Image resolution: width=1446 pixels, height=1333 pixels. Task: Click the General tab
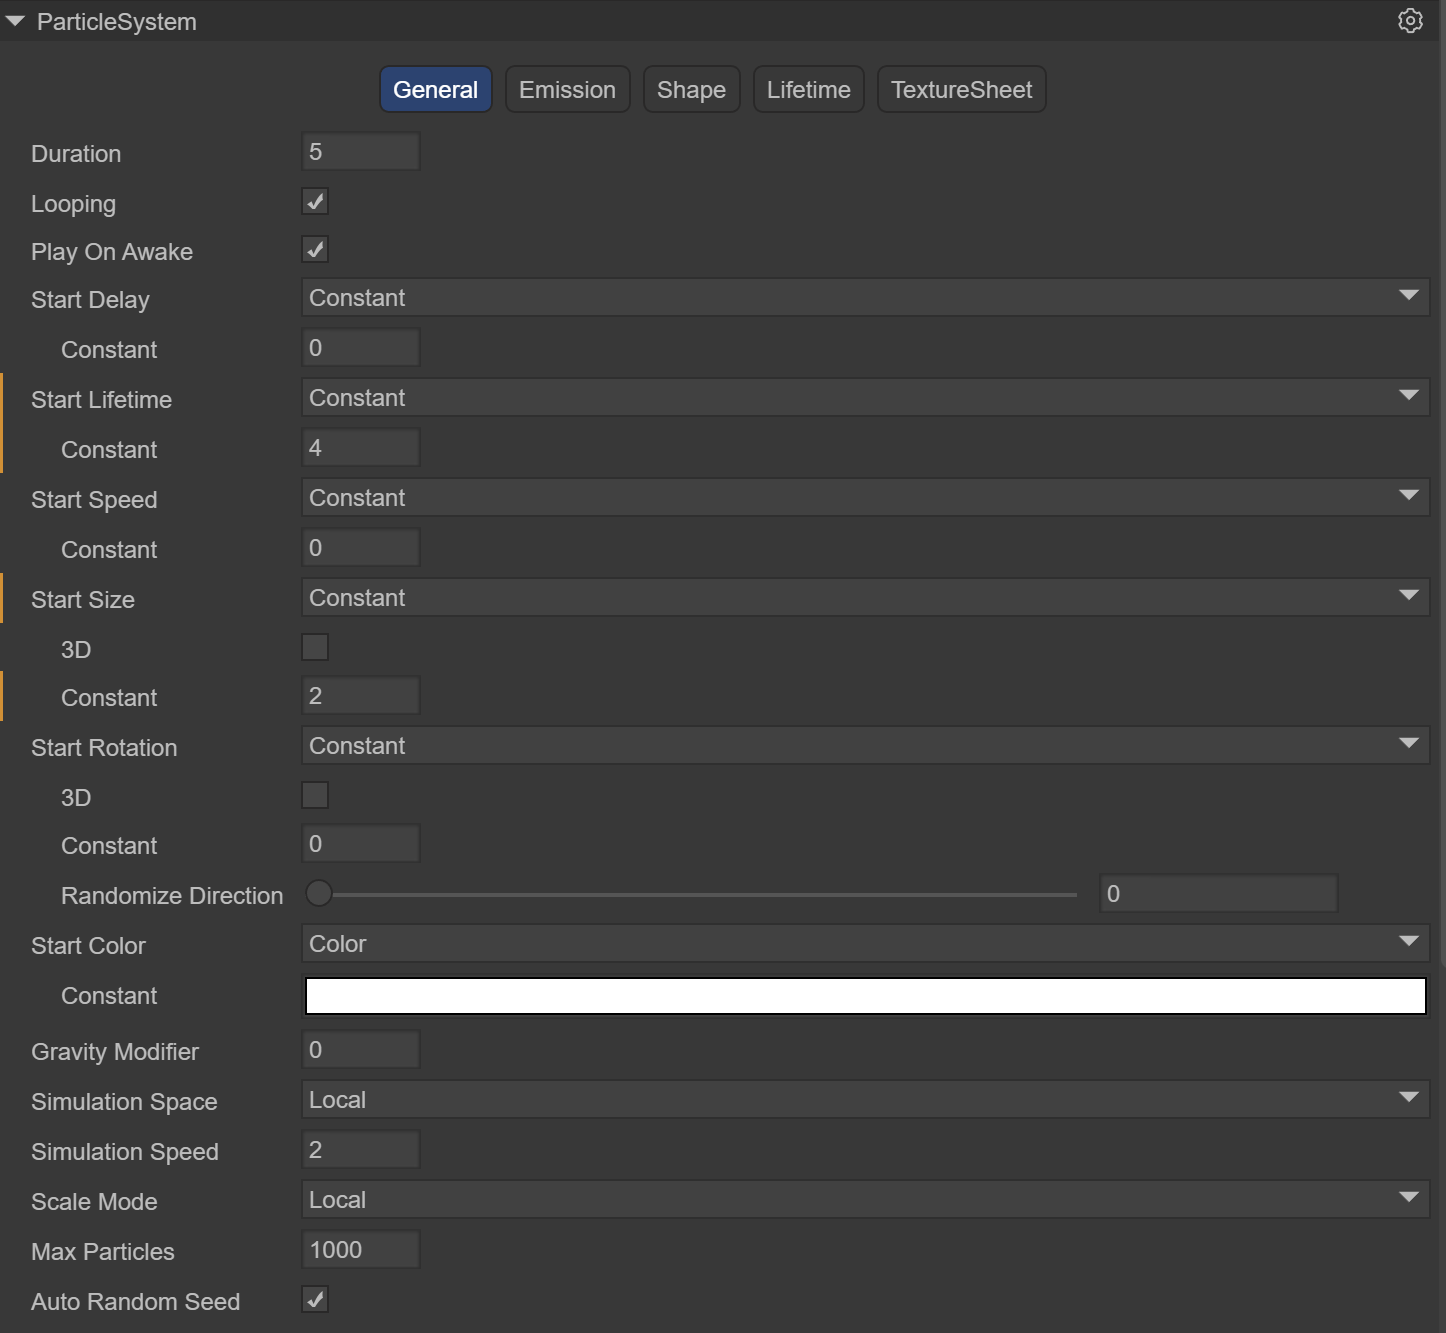click(435, 90)
